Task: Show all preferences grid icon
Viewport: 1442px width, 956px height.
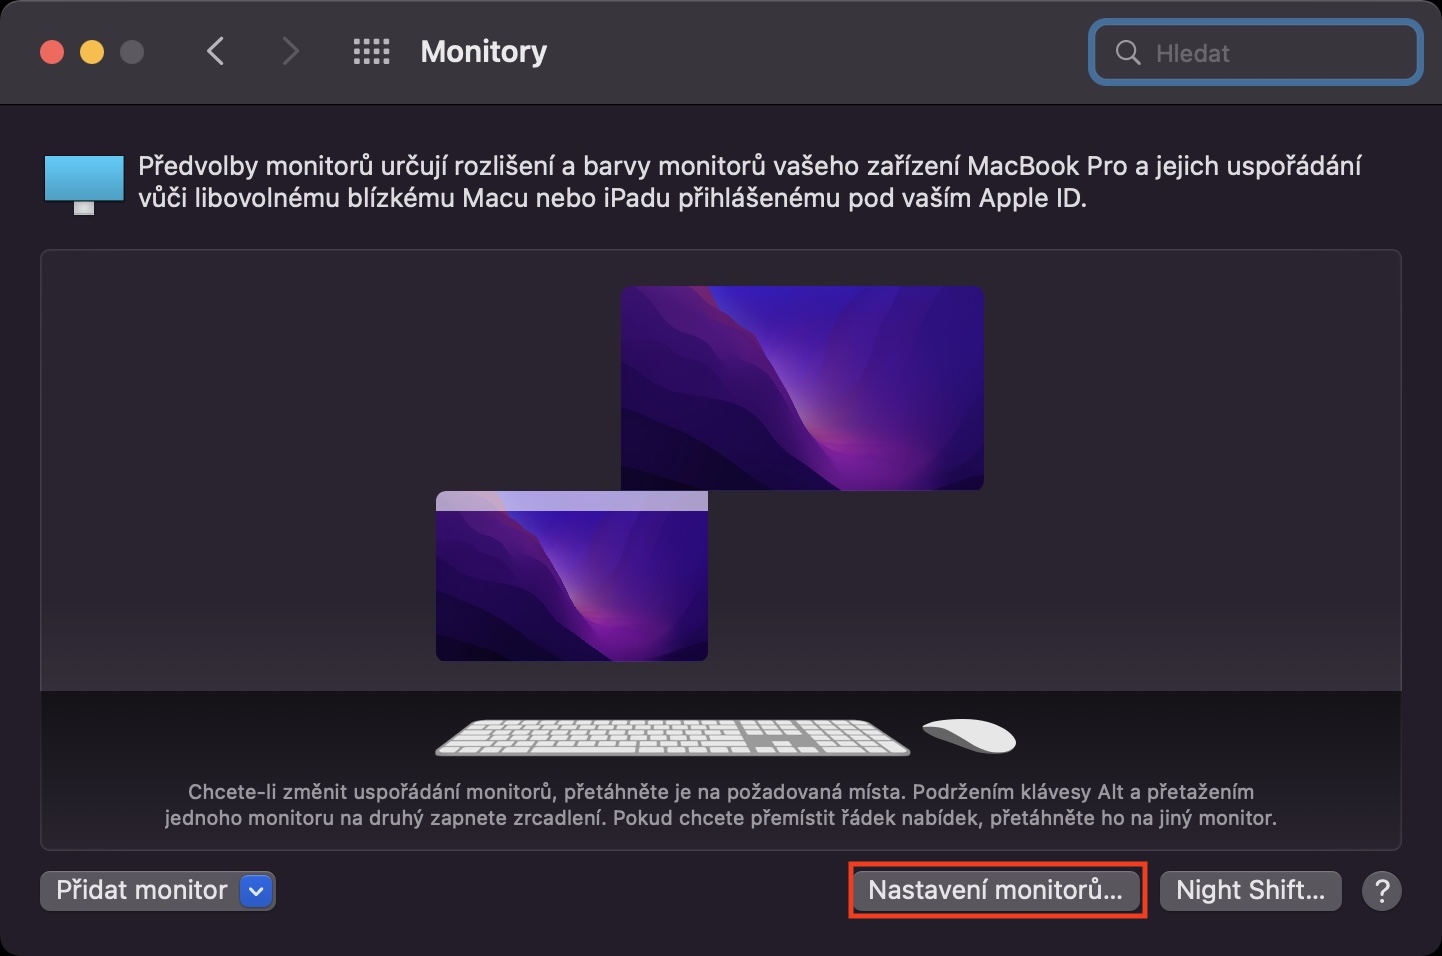Action: pyautogui.click(x=371, y=52)
